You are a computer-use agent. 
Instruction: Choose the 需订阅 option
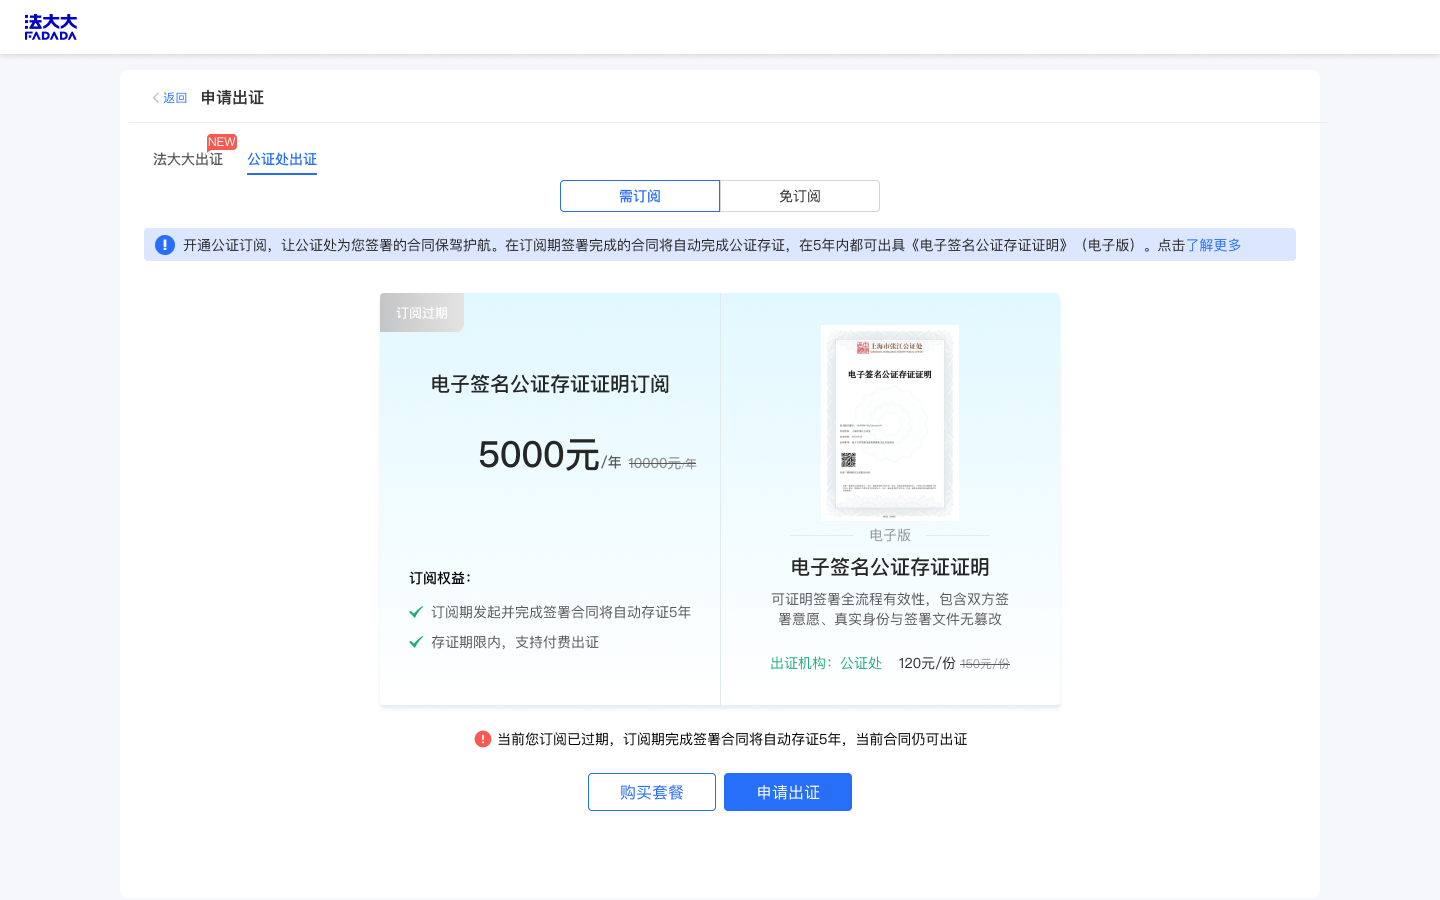640,196
